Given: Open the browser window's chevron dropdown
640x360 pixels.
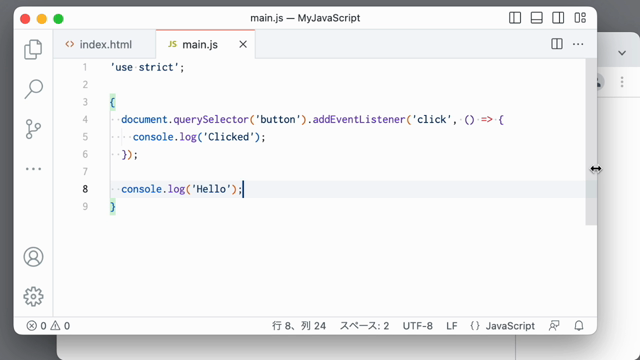Looking at the screenshot, I should (x=622, y=53).
